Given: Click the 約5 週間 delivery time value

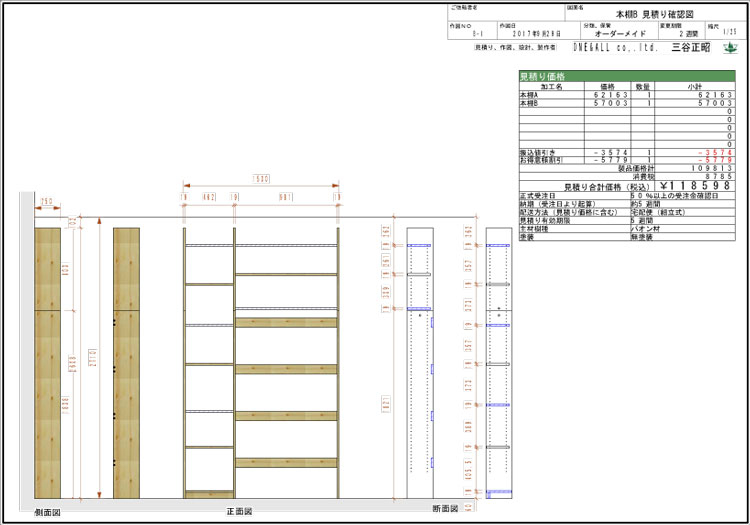Looking at the screenshot, I should click(646, 204).
